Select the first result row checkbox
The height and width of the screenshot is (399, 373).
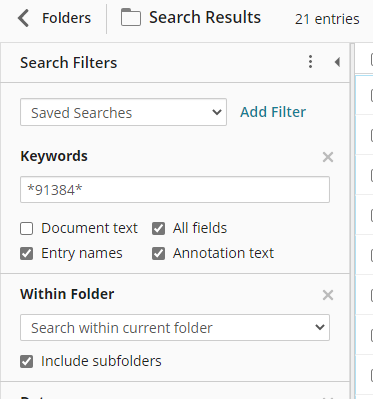tap(371, 95)
